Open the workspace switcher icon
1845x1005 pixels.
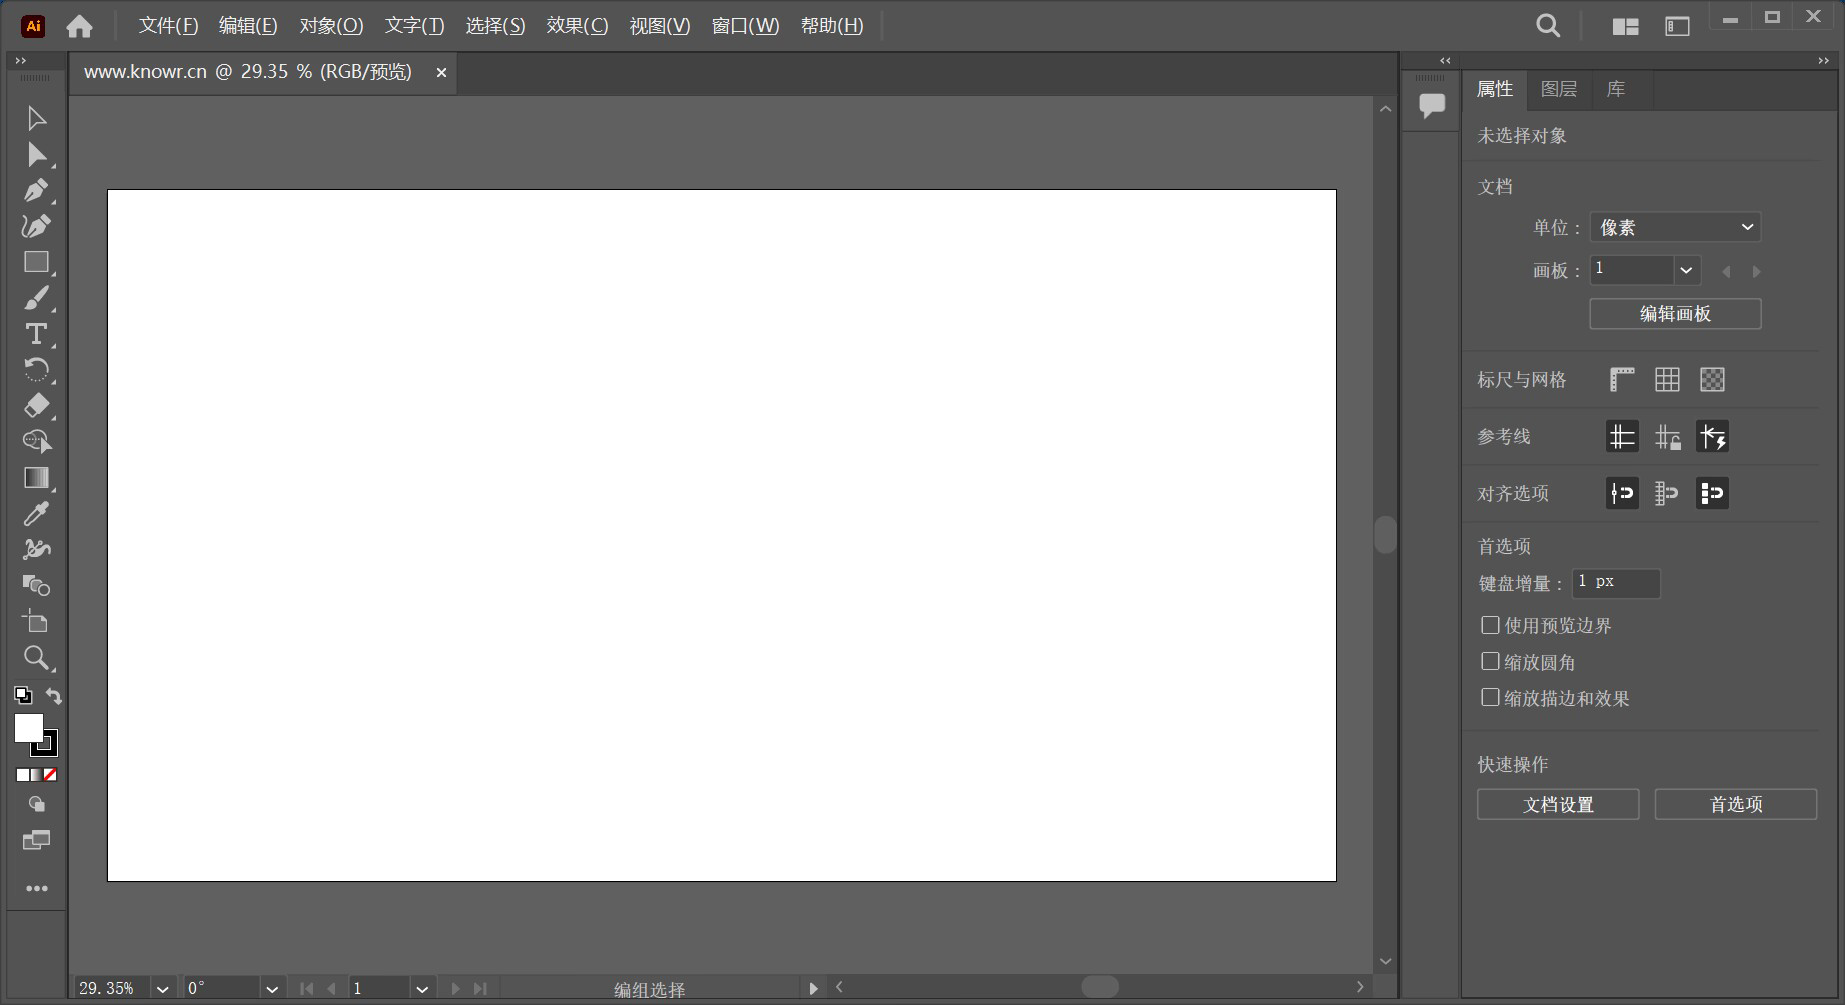[x=1677, y=27]
